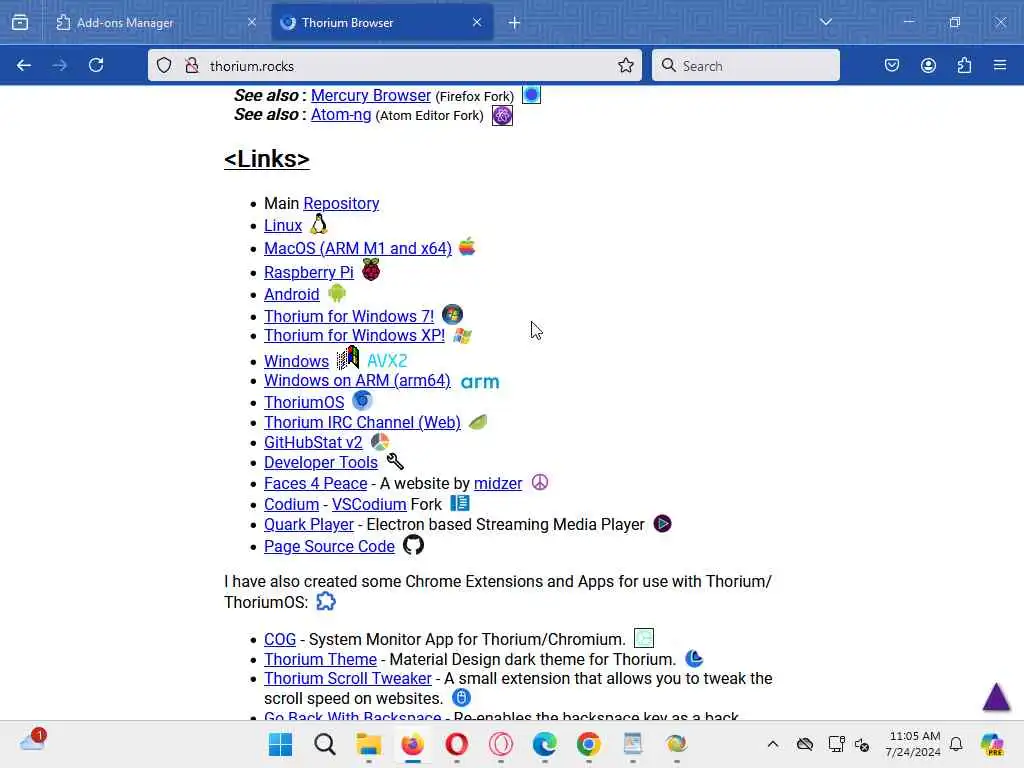Open Thorium for Windows 7! link
1024x768 pixels.
[x=349, y=317]
